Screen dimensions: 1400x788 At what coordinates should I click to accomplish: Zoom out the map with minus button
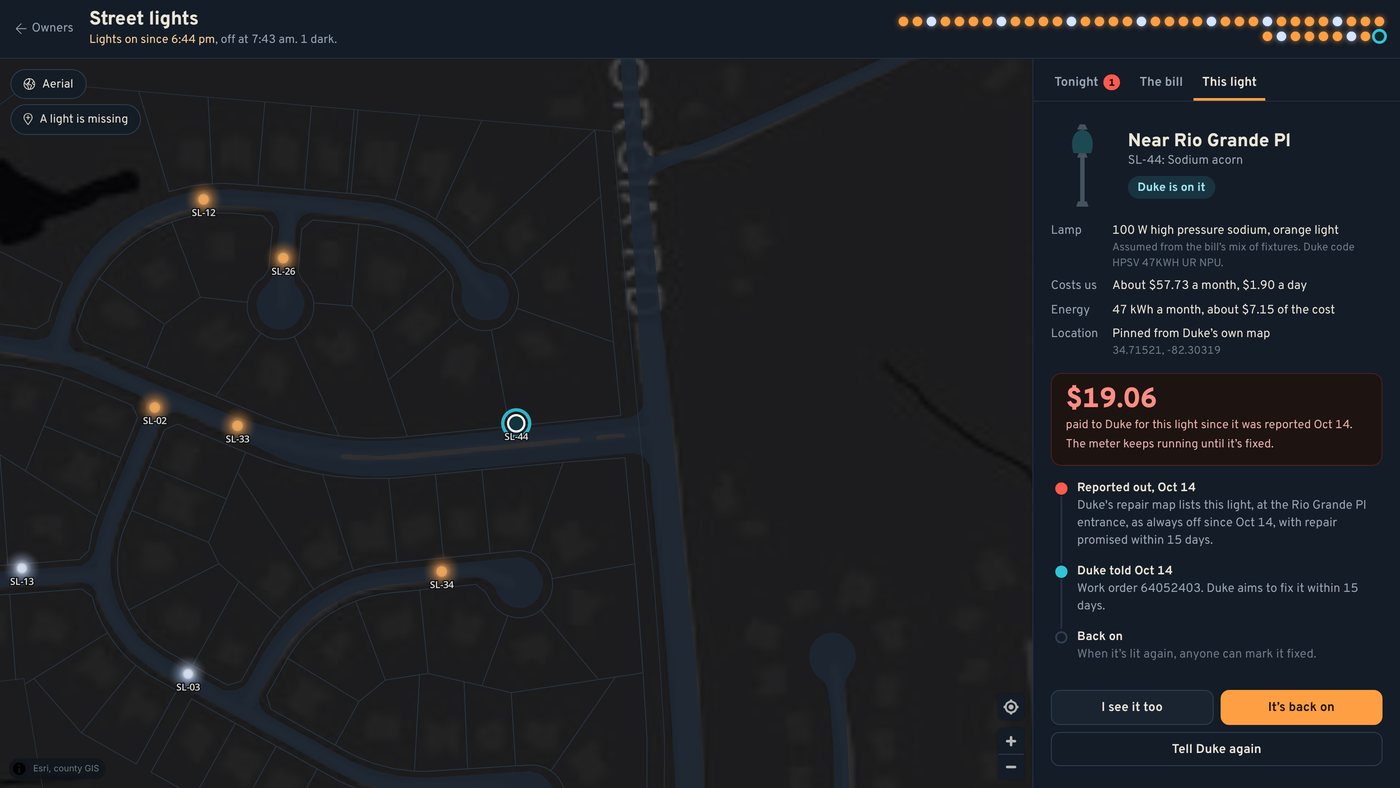coord(1011,767)
